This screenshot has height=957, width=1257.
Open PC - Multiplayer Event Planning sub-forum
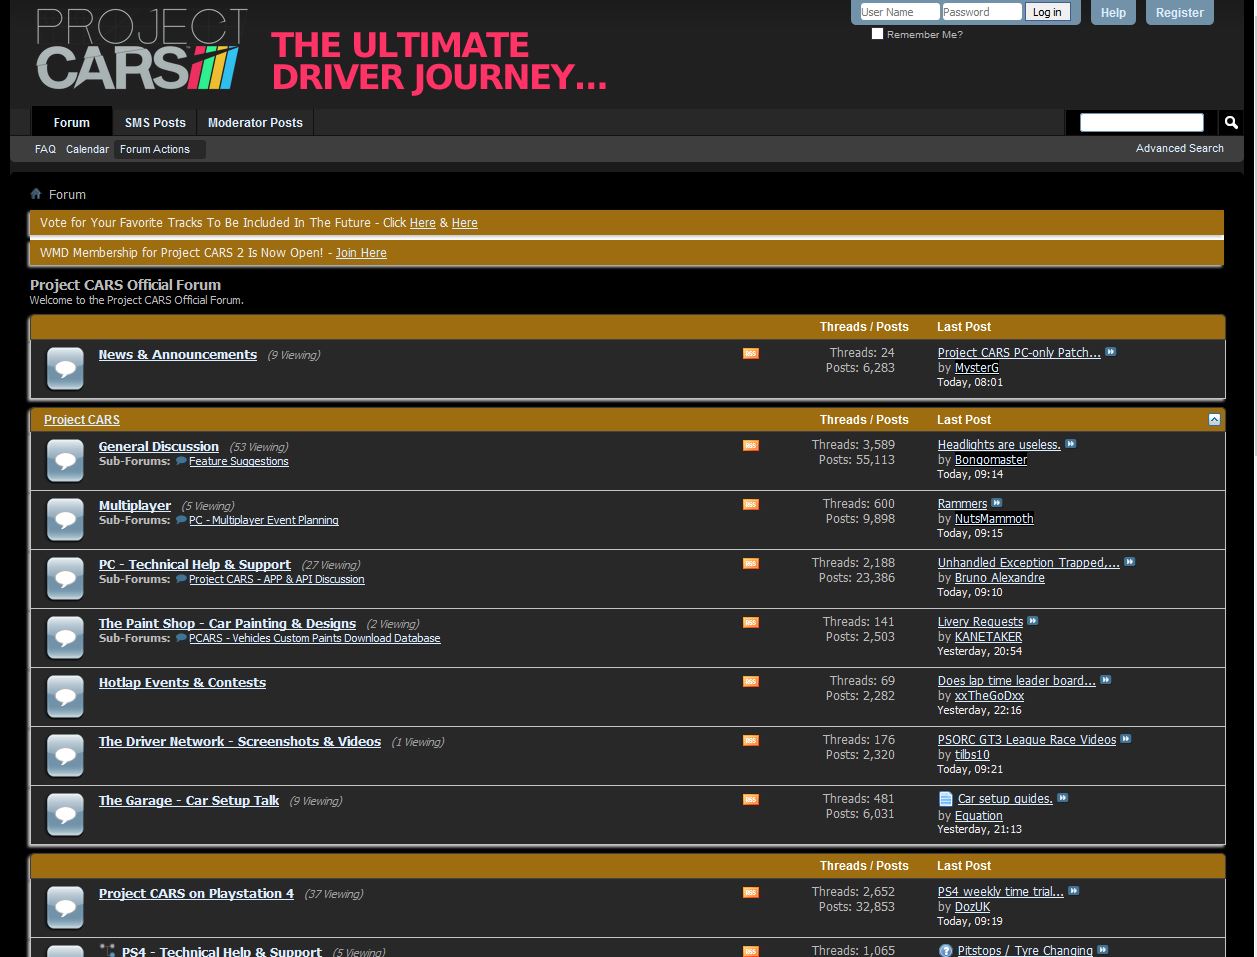click(x=264, y=520)
